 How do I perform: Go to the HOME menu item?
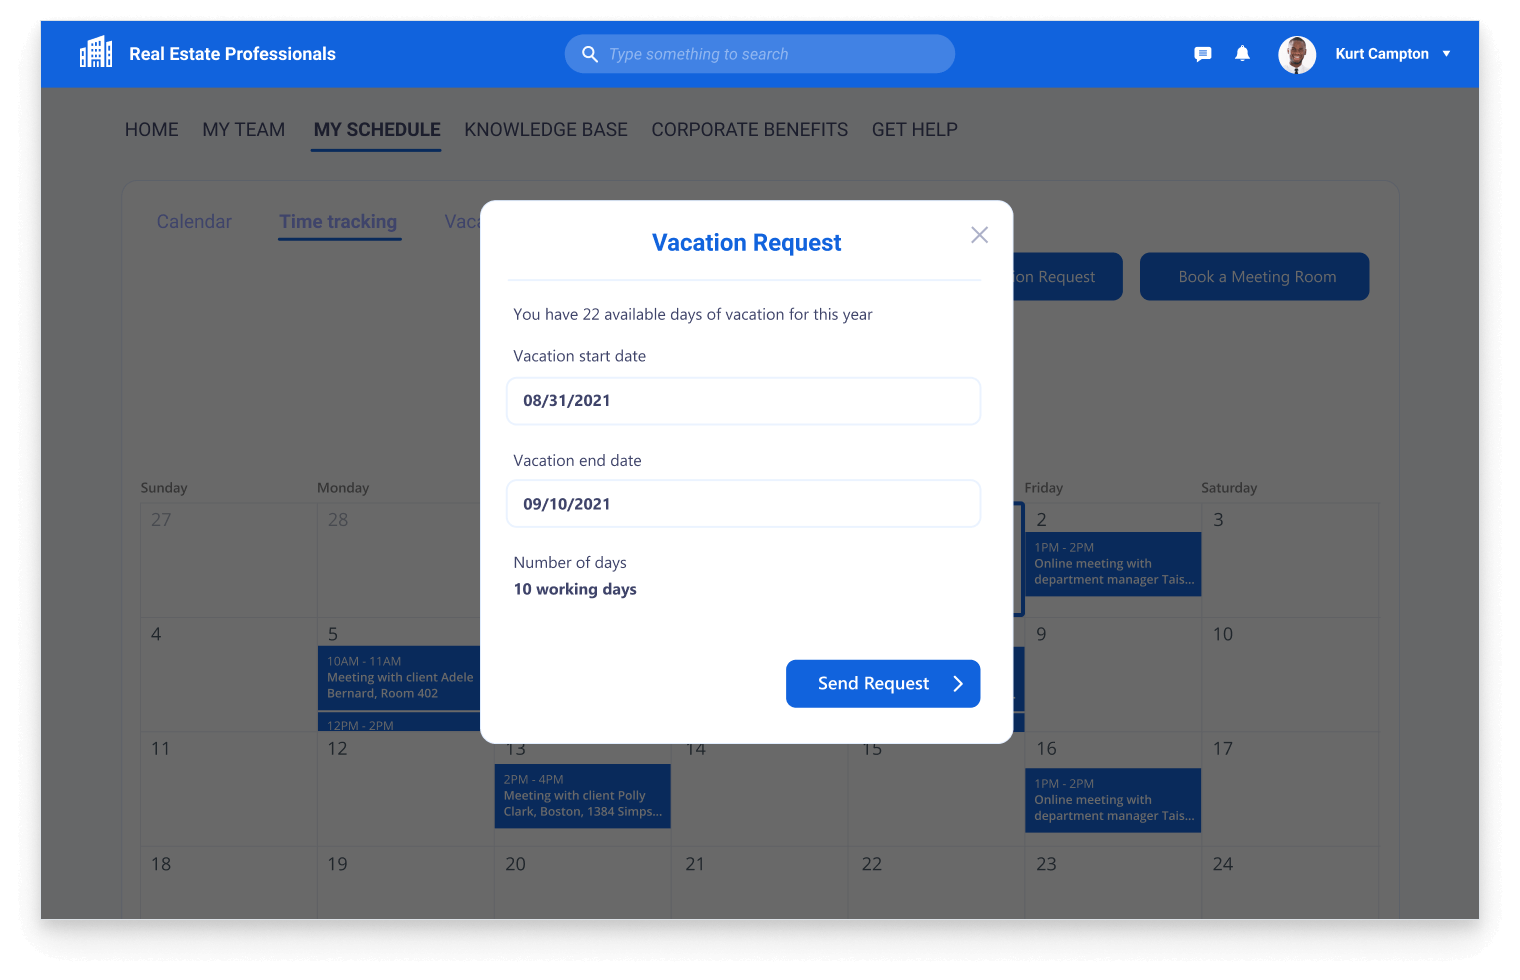point(151,130)
